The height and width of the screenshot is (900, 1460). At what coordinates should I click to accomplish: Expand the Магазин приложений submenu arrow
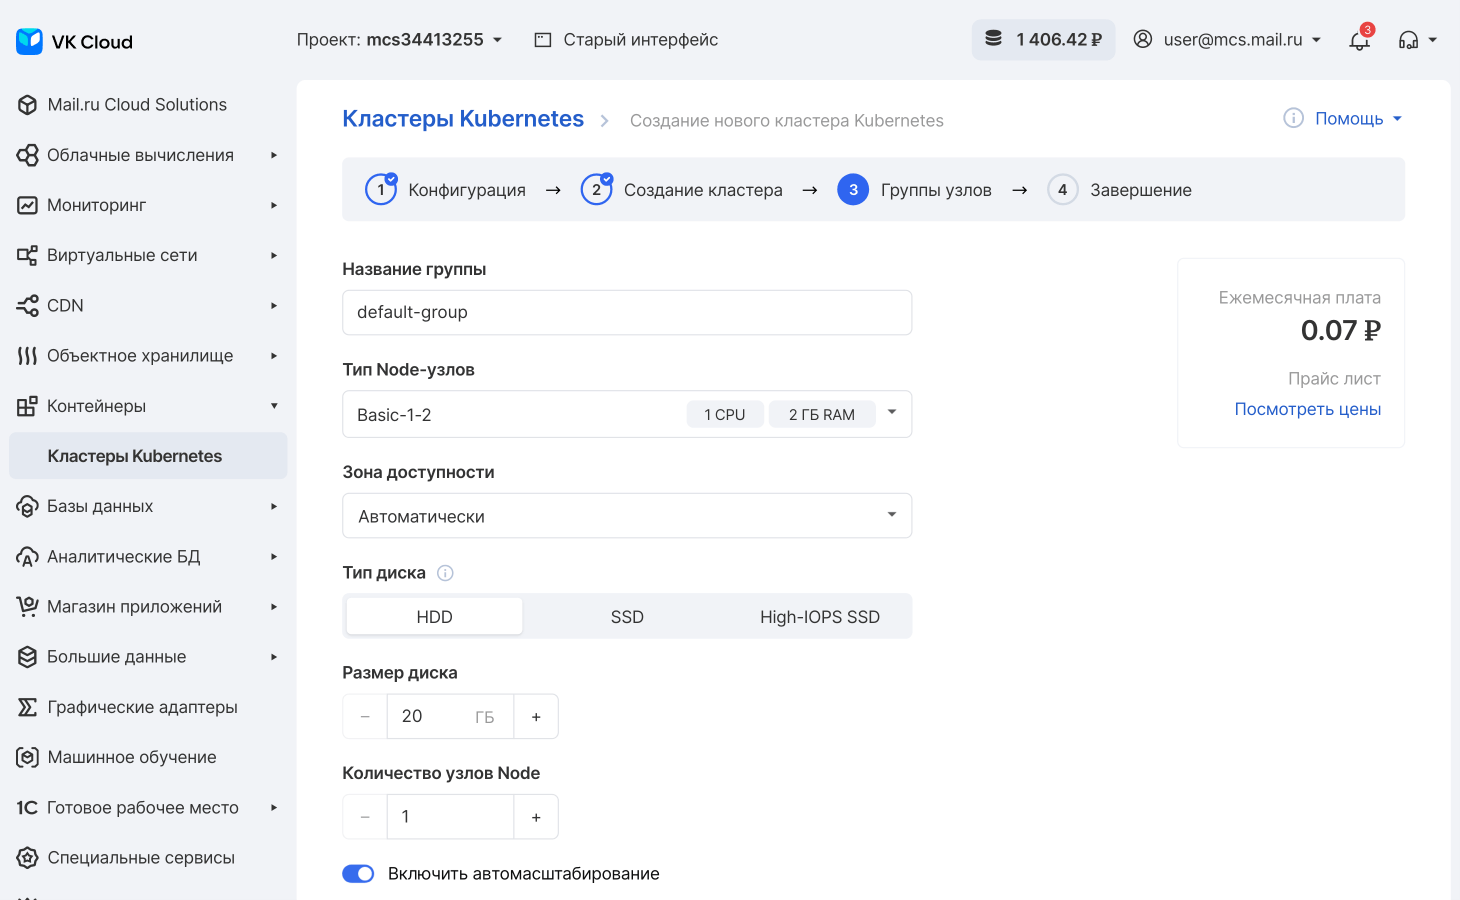[x=274, y=607]
